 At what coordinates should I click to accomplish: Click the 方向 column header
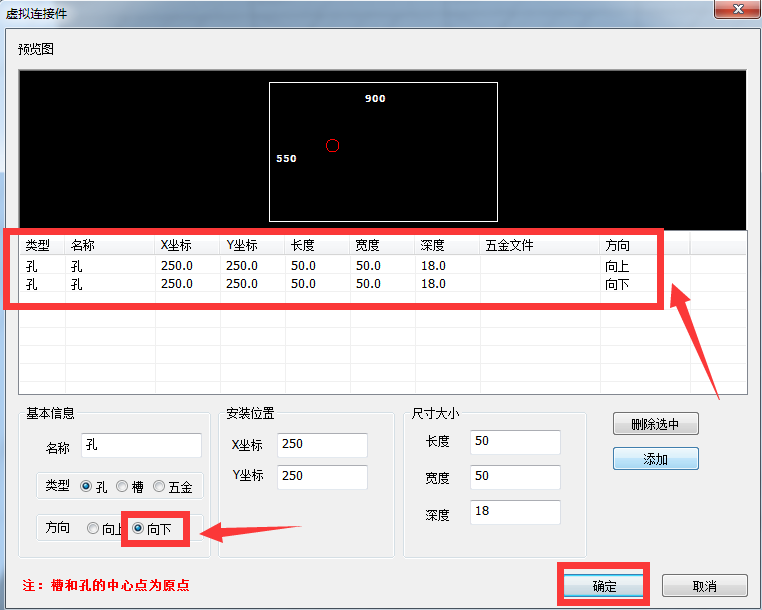(645, 245)
